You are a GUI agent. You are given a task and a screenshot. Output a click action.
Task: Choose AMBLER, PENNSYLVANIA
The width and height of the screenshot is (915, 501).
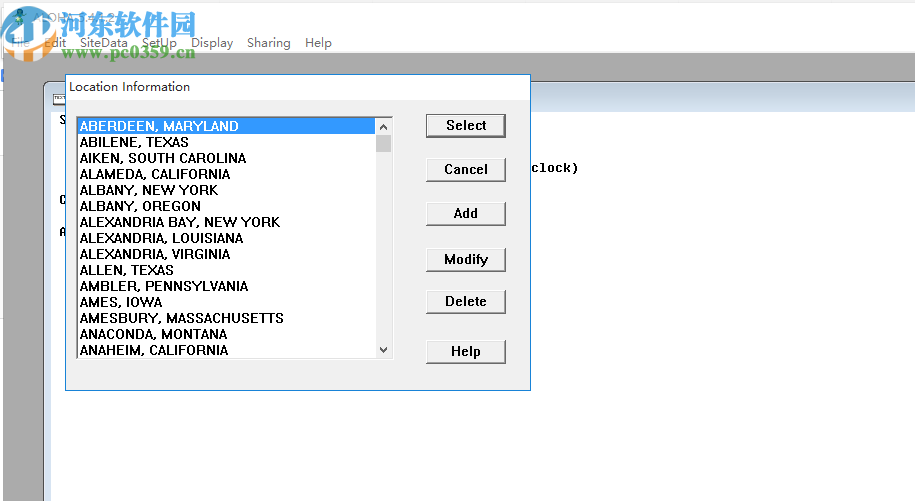226,286
